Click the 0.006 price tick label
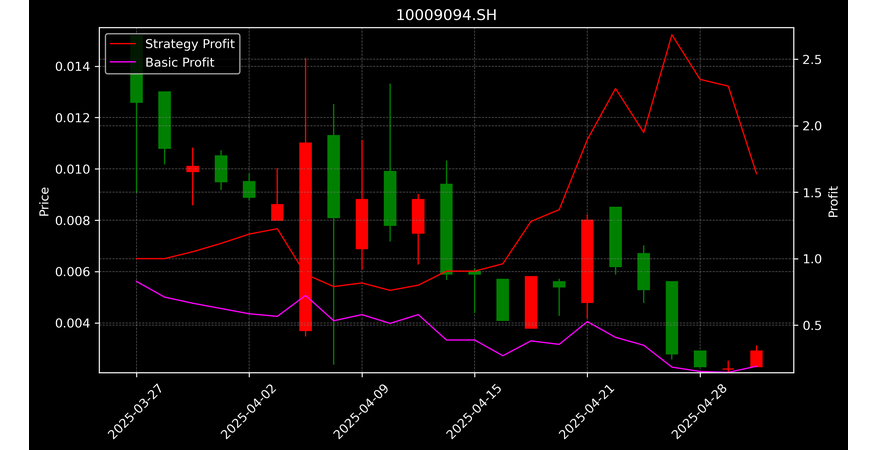The image size is (878, 450). tap(72, 272)
